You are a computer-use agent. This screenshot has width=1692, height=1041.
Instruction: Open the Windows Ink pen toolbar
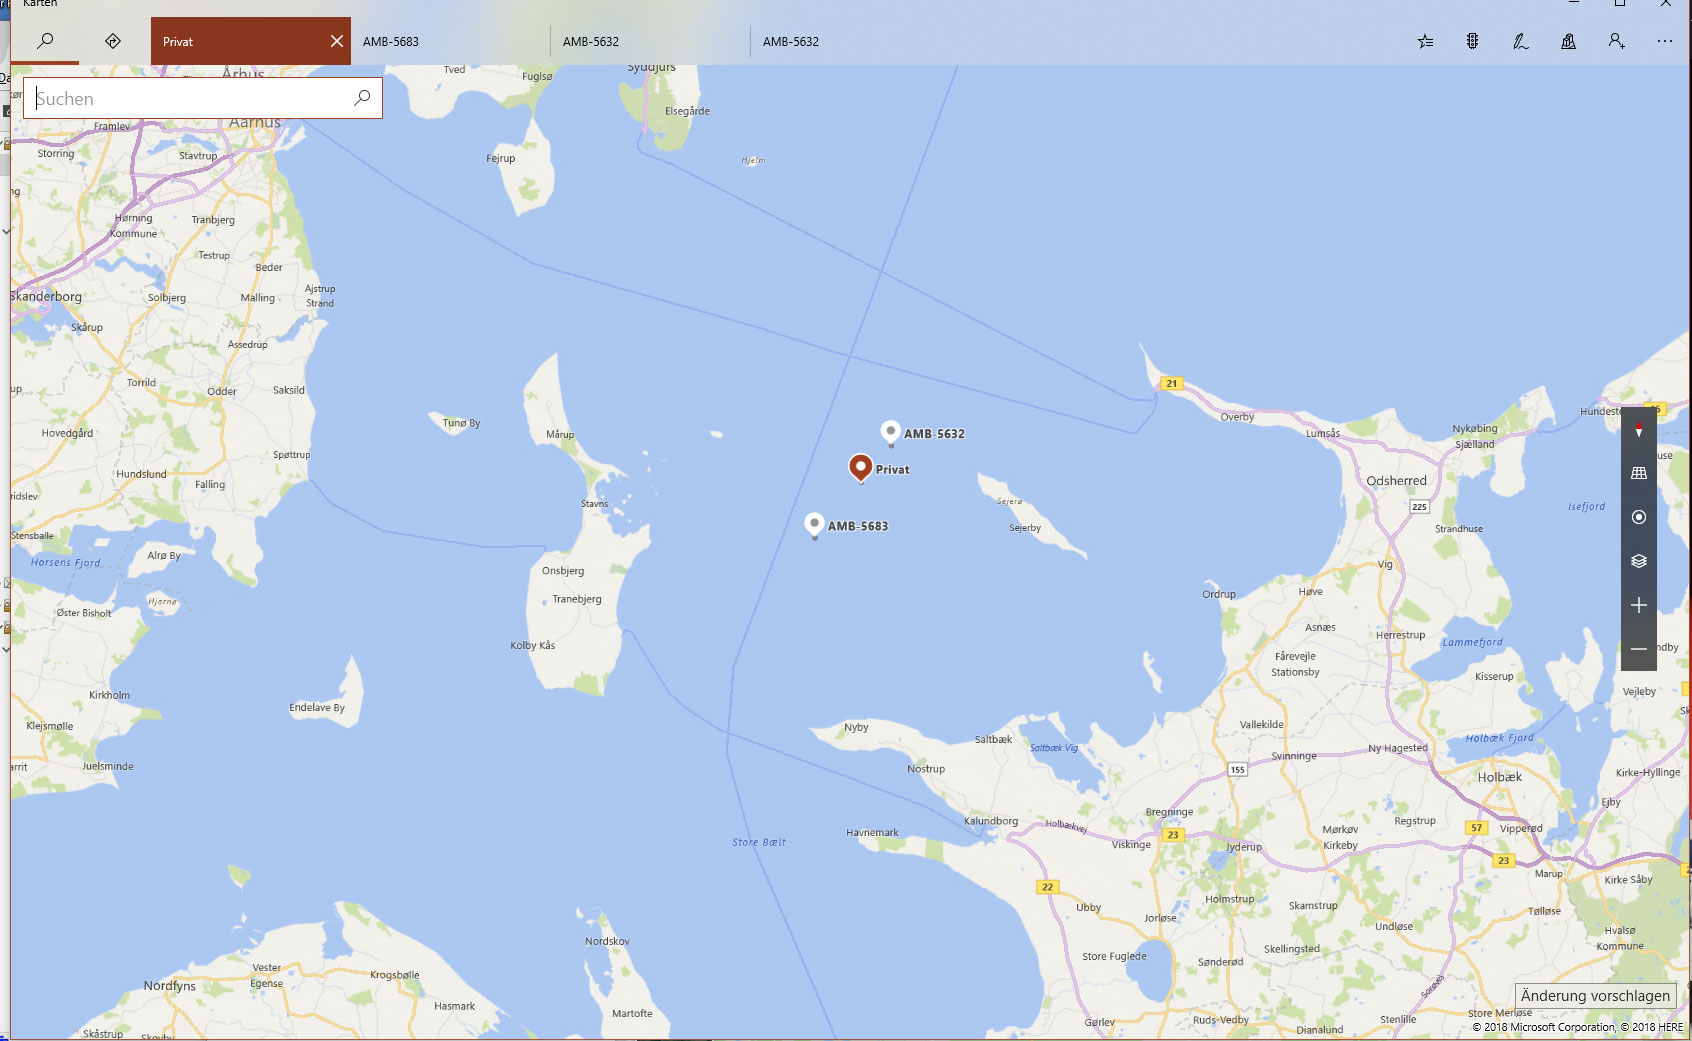pyautogui.click(x=1520, y=41)
